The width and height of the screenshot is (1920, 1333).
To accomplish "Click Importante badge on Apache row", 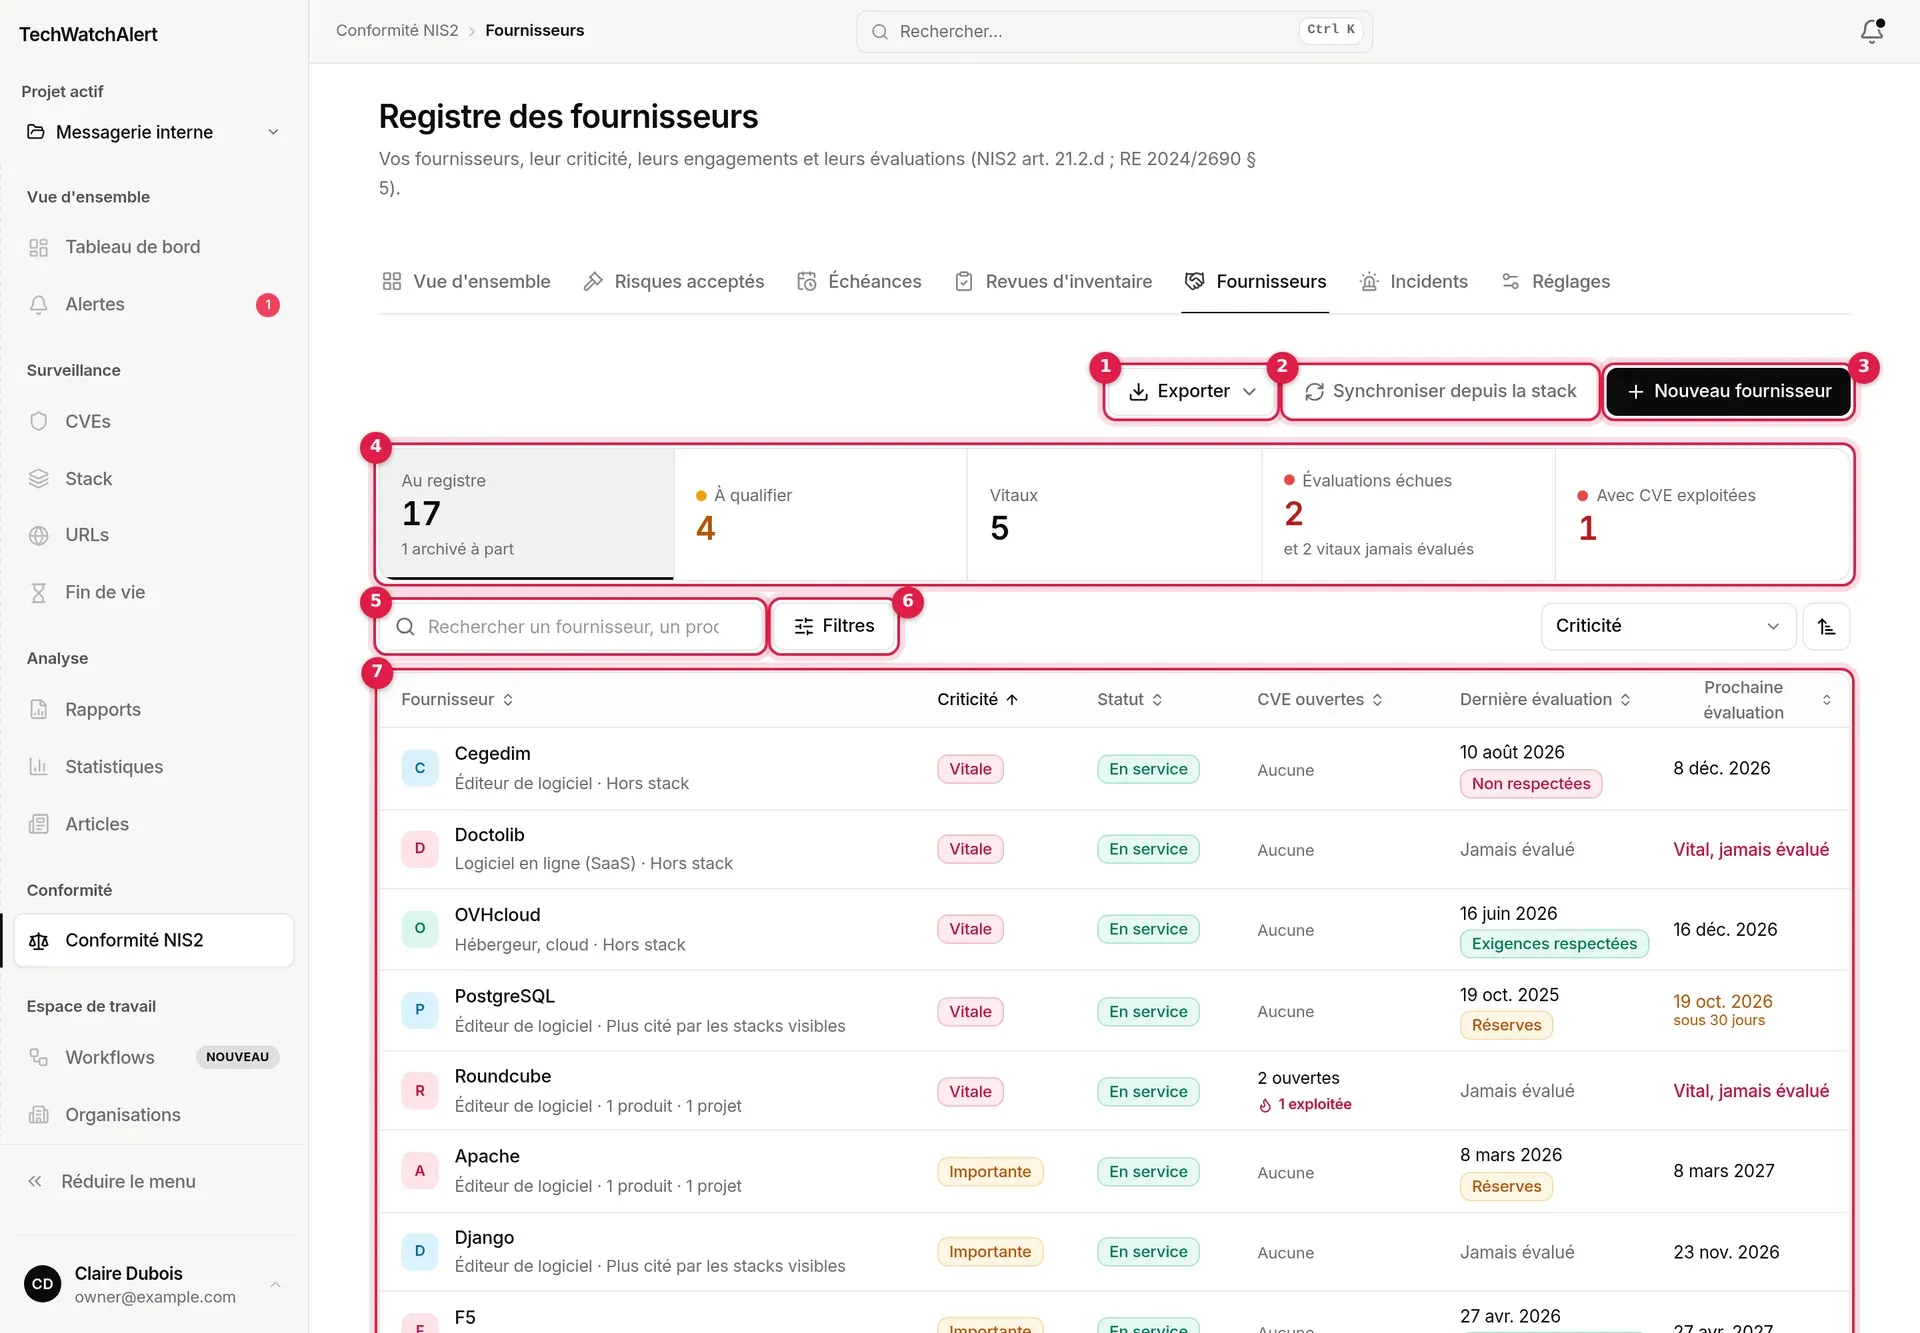I will [990, 1172].
